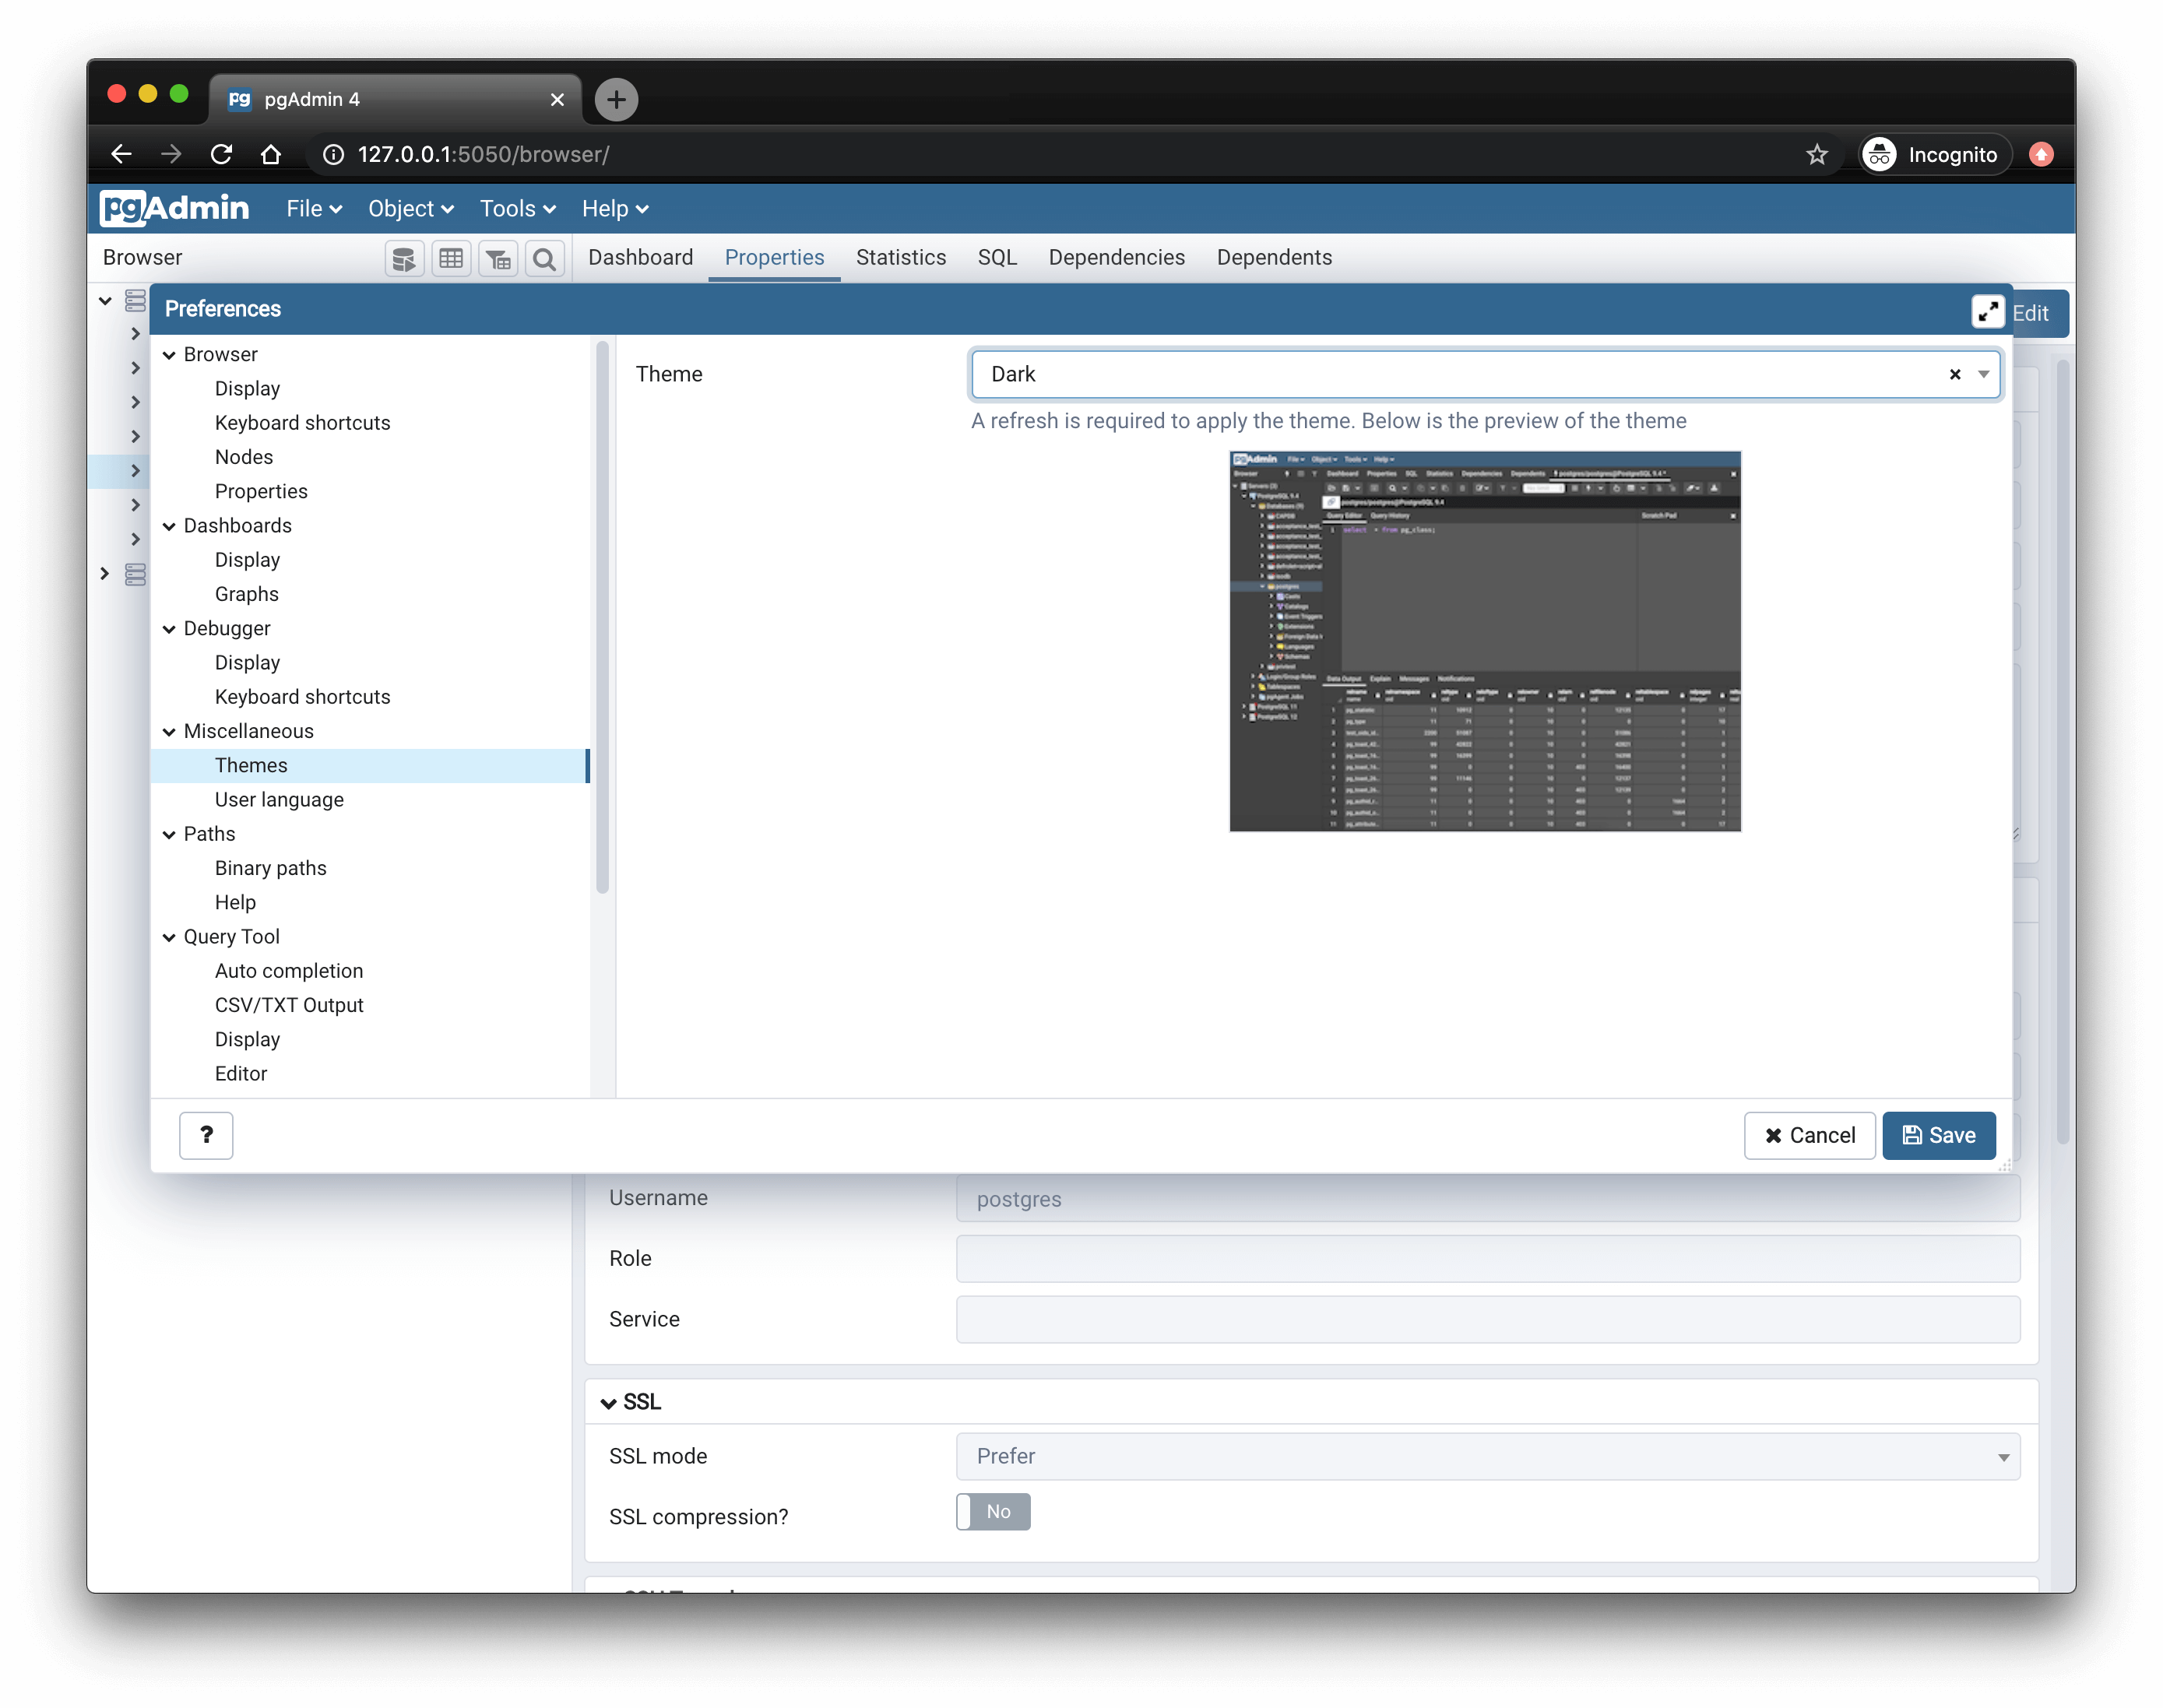Select Properties under Browser preferences
Image resolution: width=2163 pixels, height=1708 pixels.
261,492
